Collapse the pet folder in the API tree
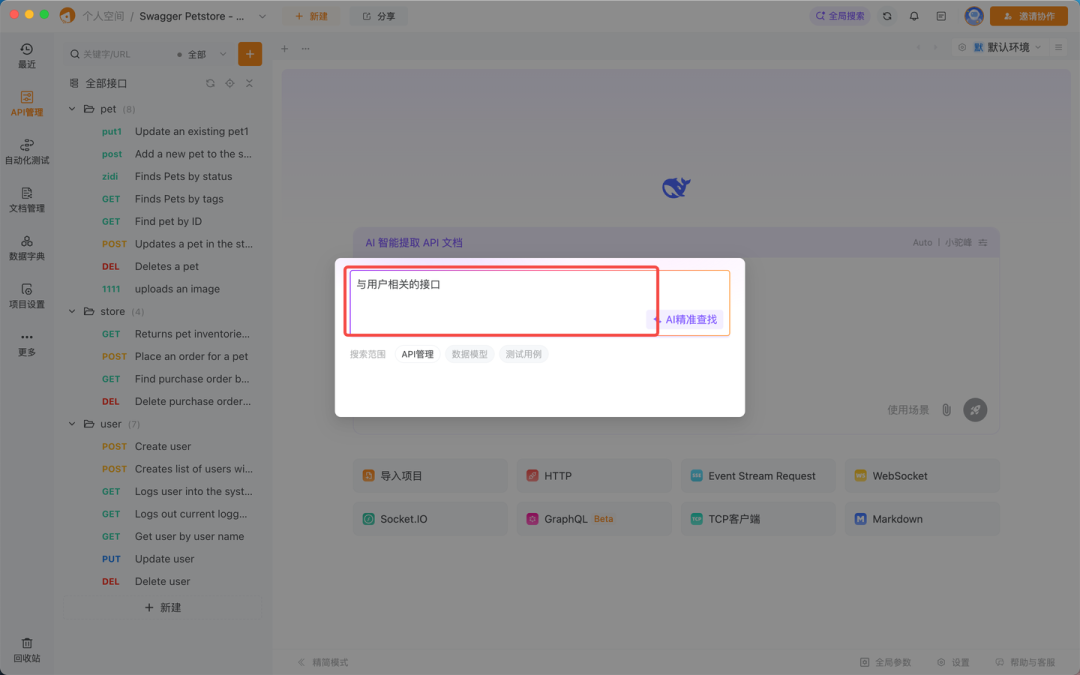Screen dimensions: 1080x675 click(71, 108)
